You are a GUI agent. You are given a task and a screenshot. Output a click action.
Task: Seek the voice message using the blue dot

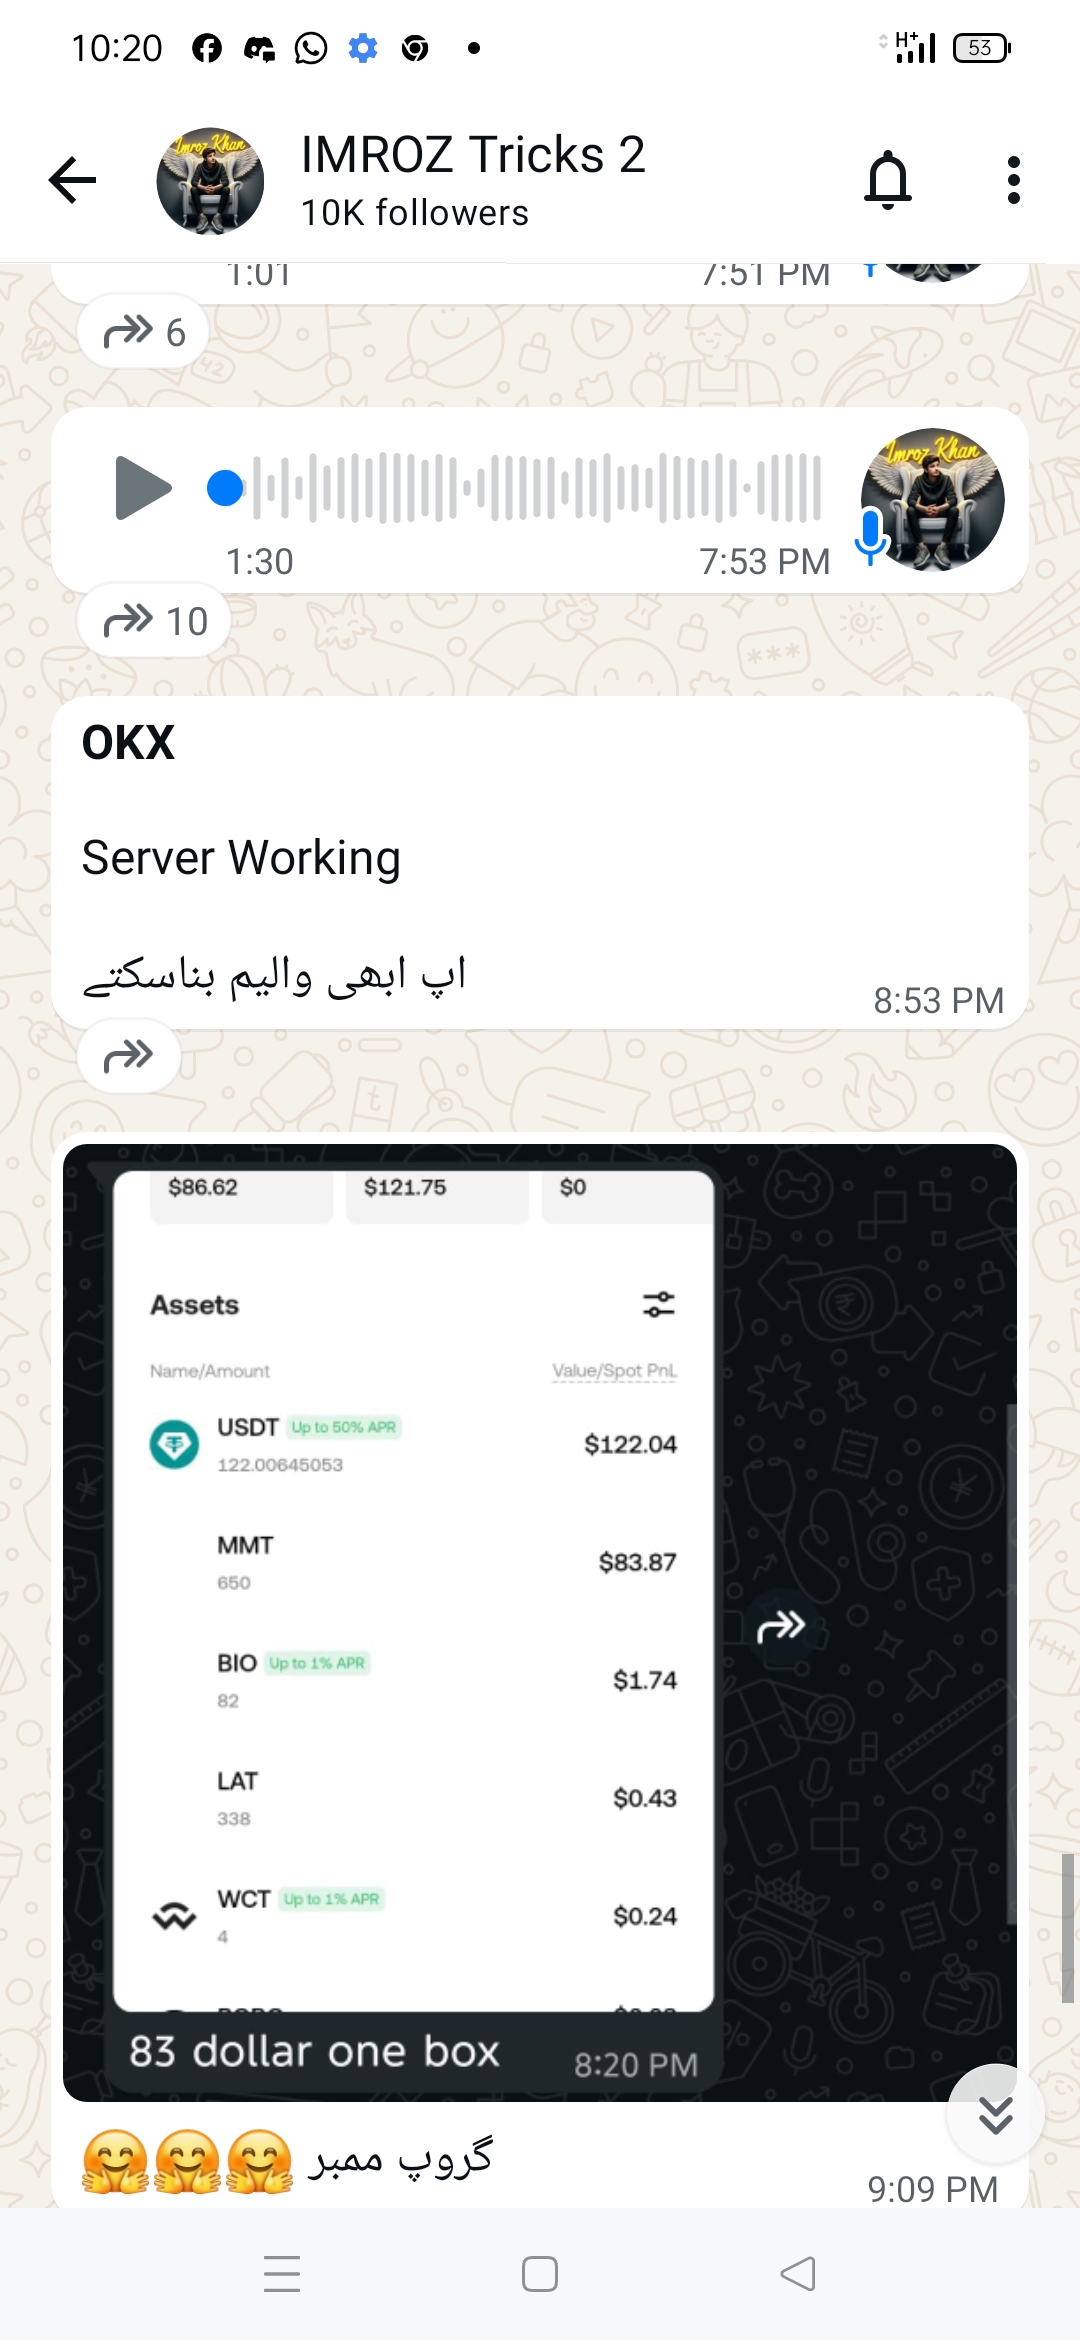225,487
